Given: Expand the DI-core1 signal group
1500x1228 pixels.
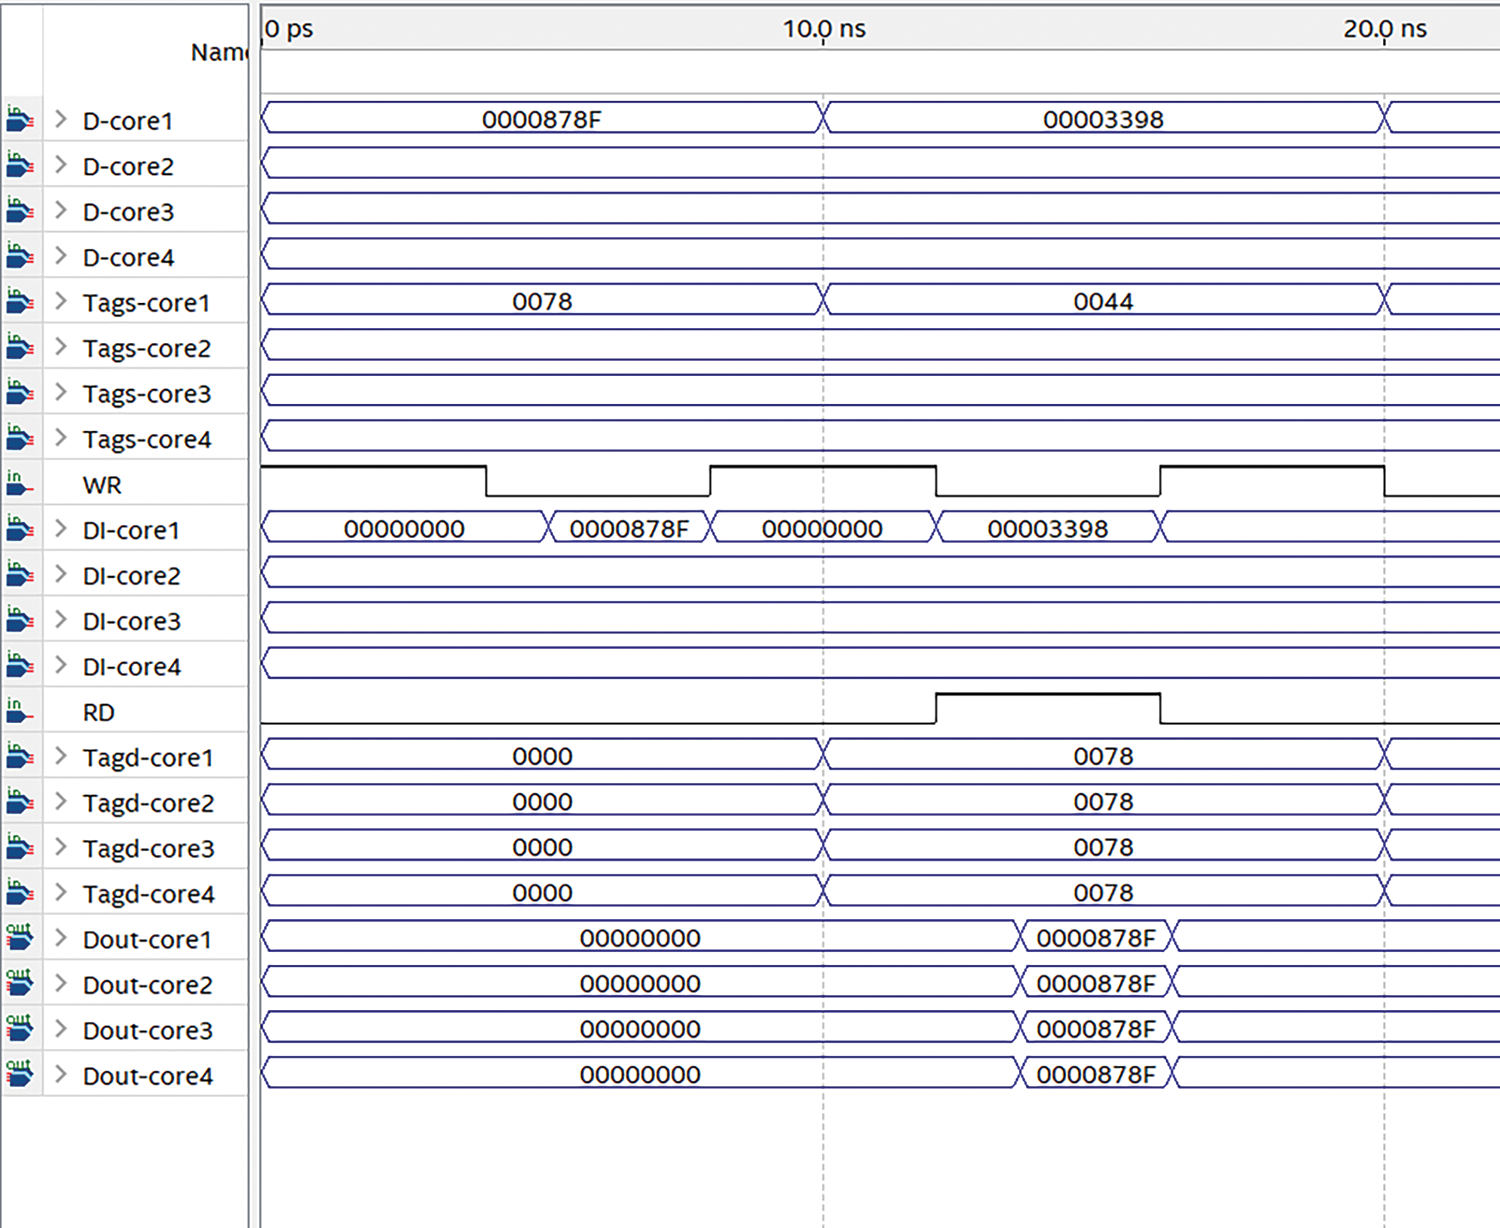Looking at the screenshot, I should click(x=61, y=529).
